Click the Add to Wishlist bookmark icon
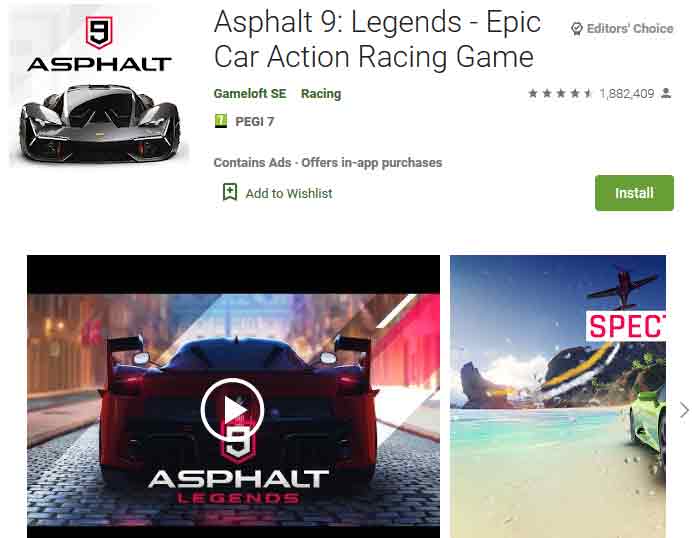This screenshot has width=692, height=538. pos(230,192)
